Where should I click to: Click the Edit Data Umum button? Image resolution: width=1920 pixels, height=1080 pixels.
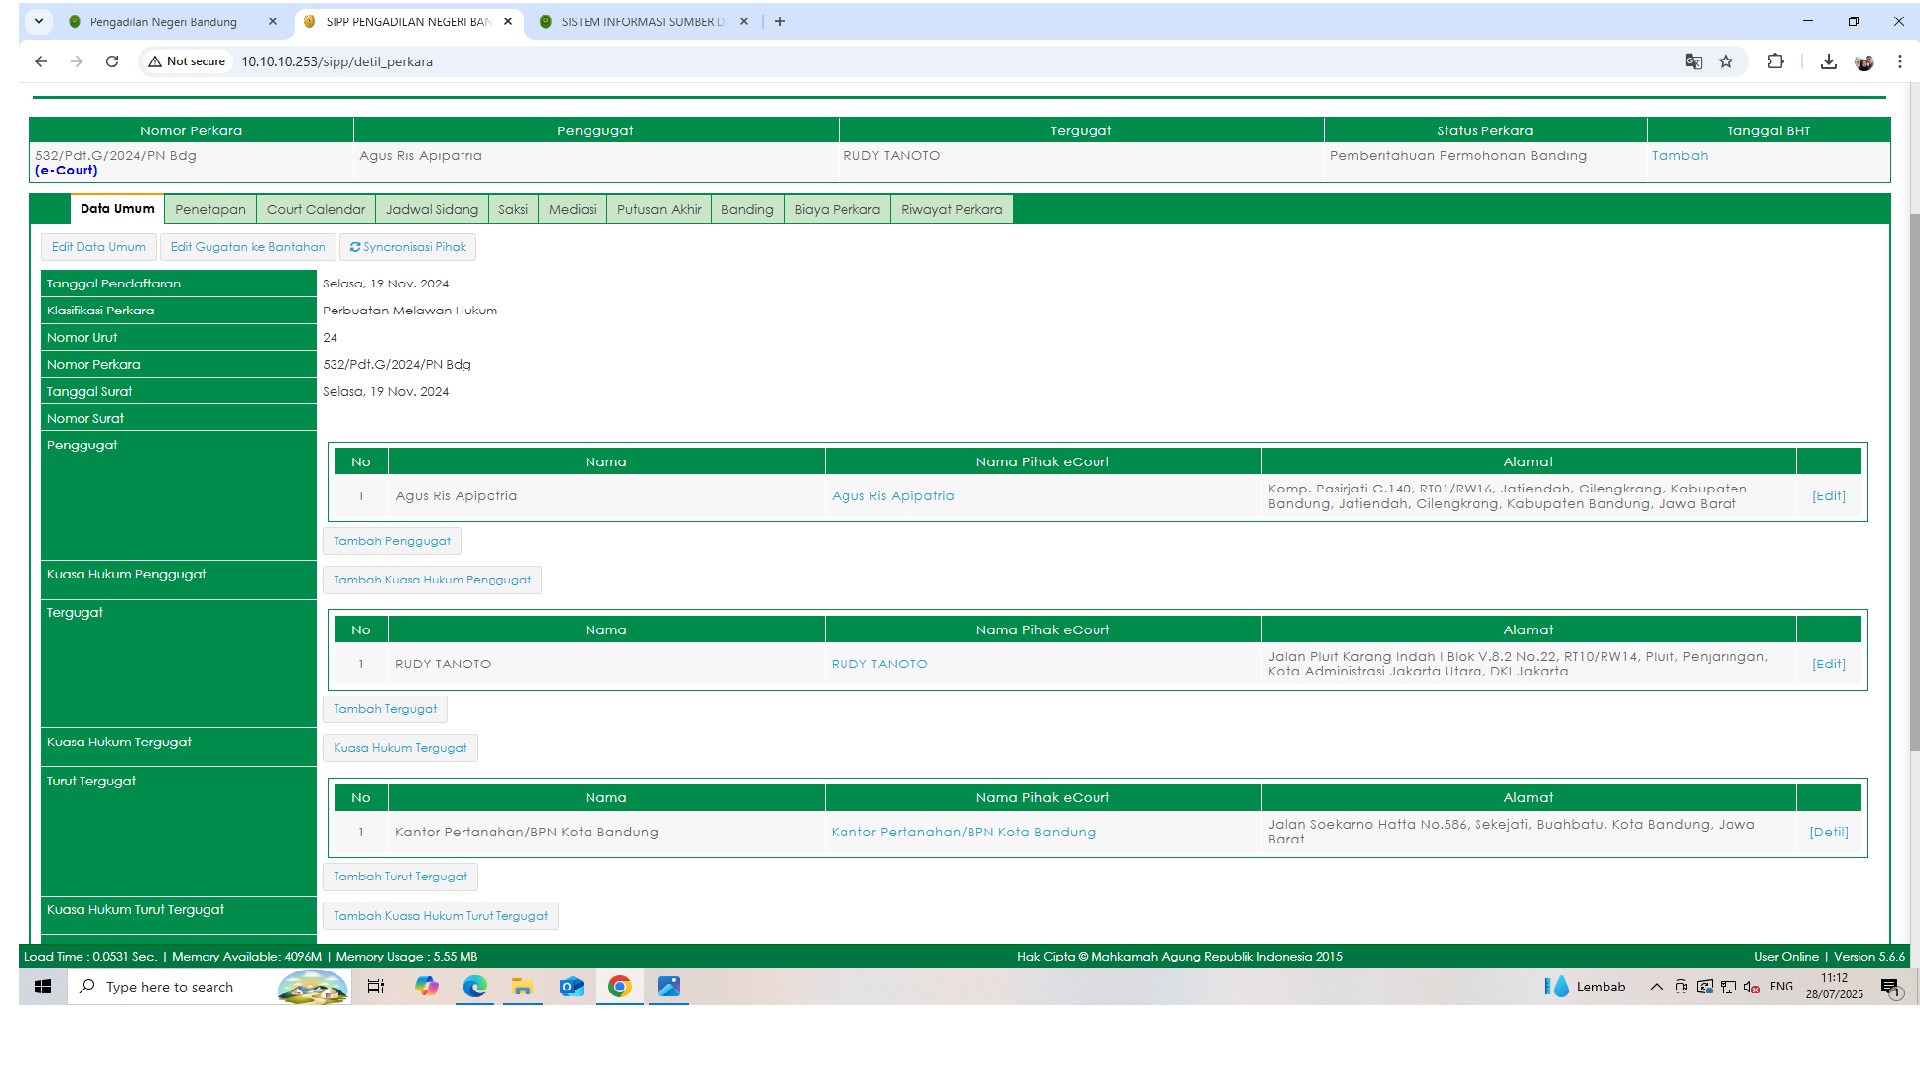(98, 247)
